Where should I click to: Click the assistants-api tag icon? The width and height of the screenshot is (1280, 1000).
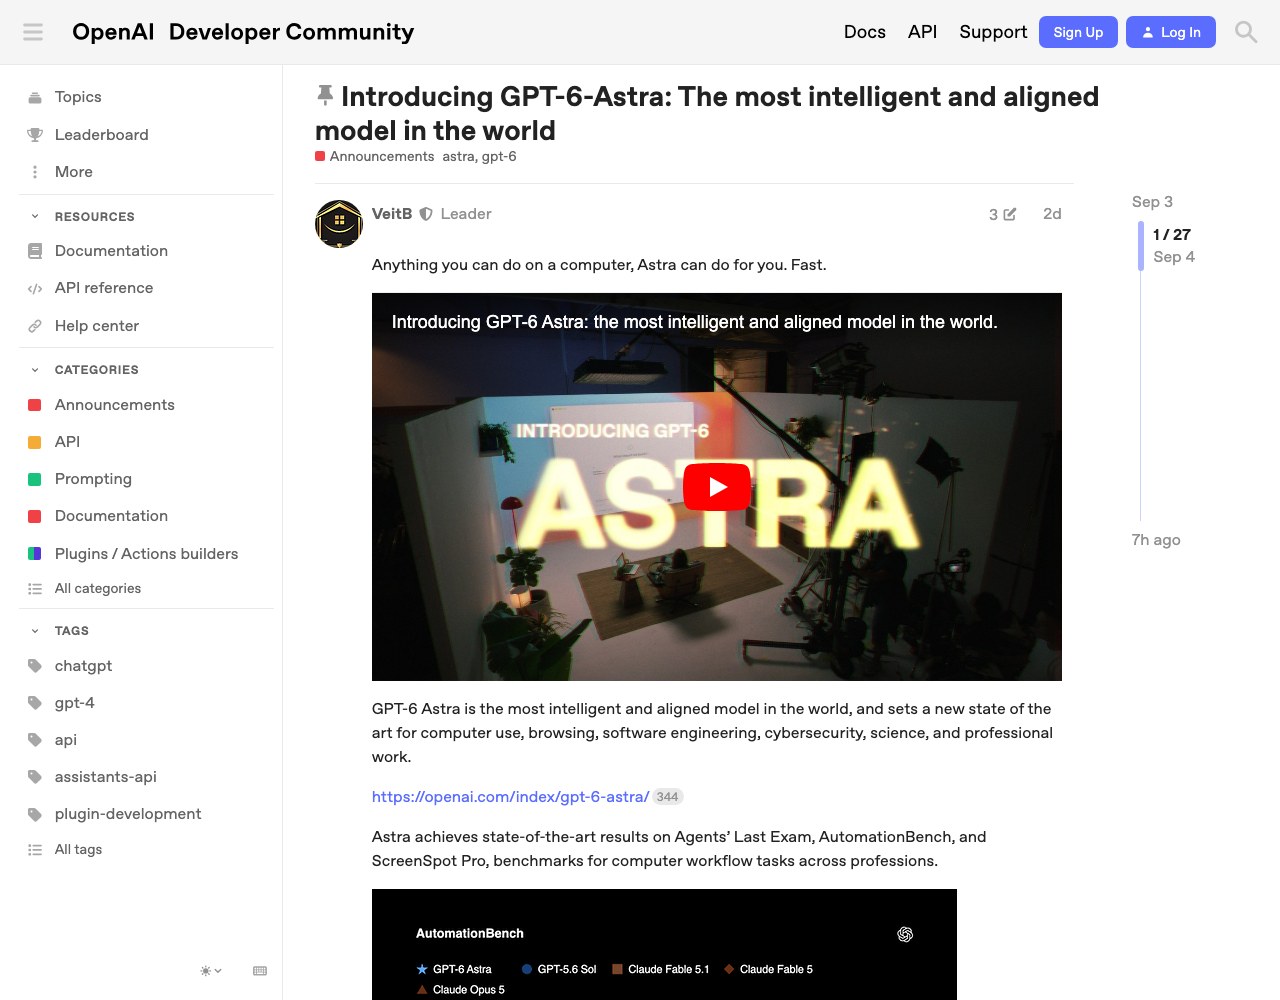tap(35, 777)
